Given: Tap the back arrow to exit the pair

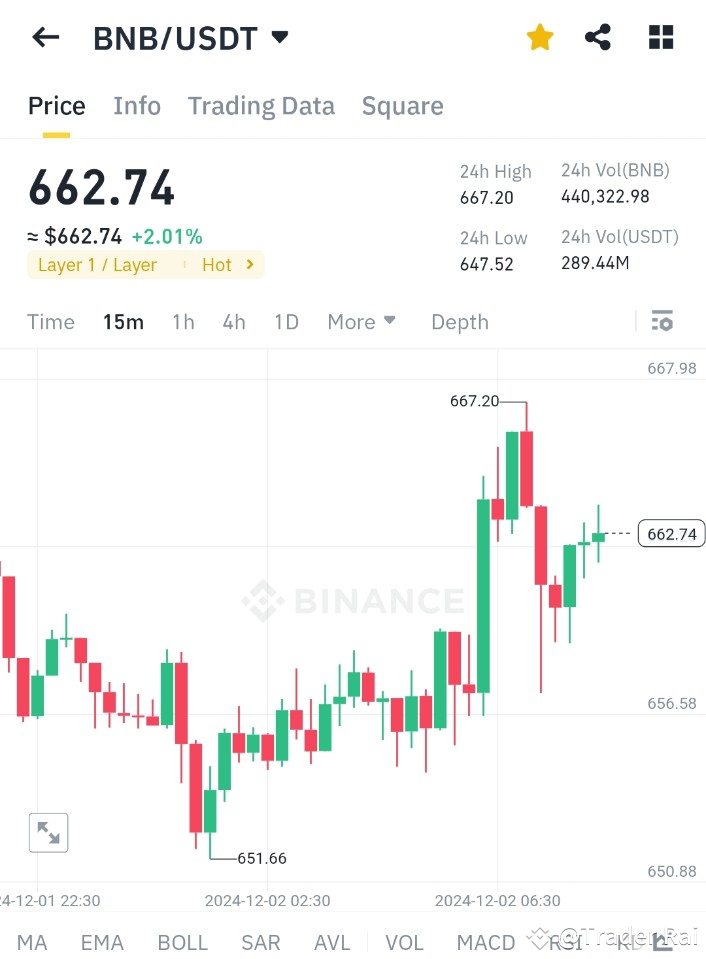Looking at the screenshot, I should 44,37.
